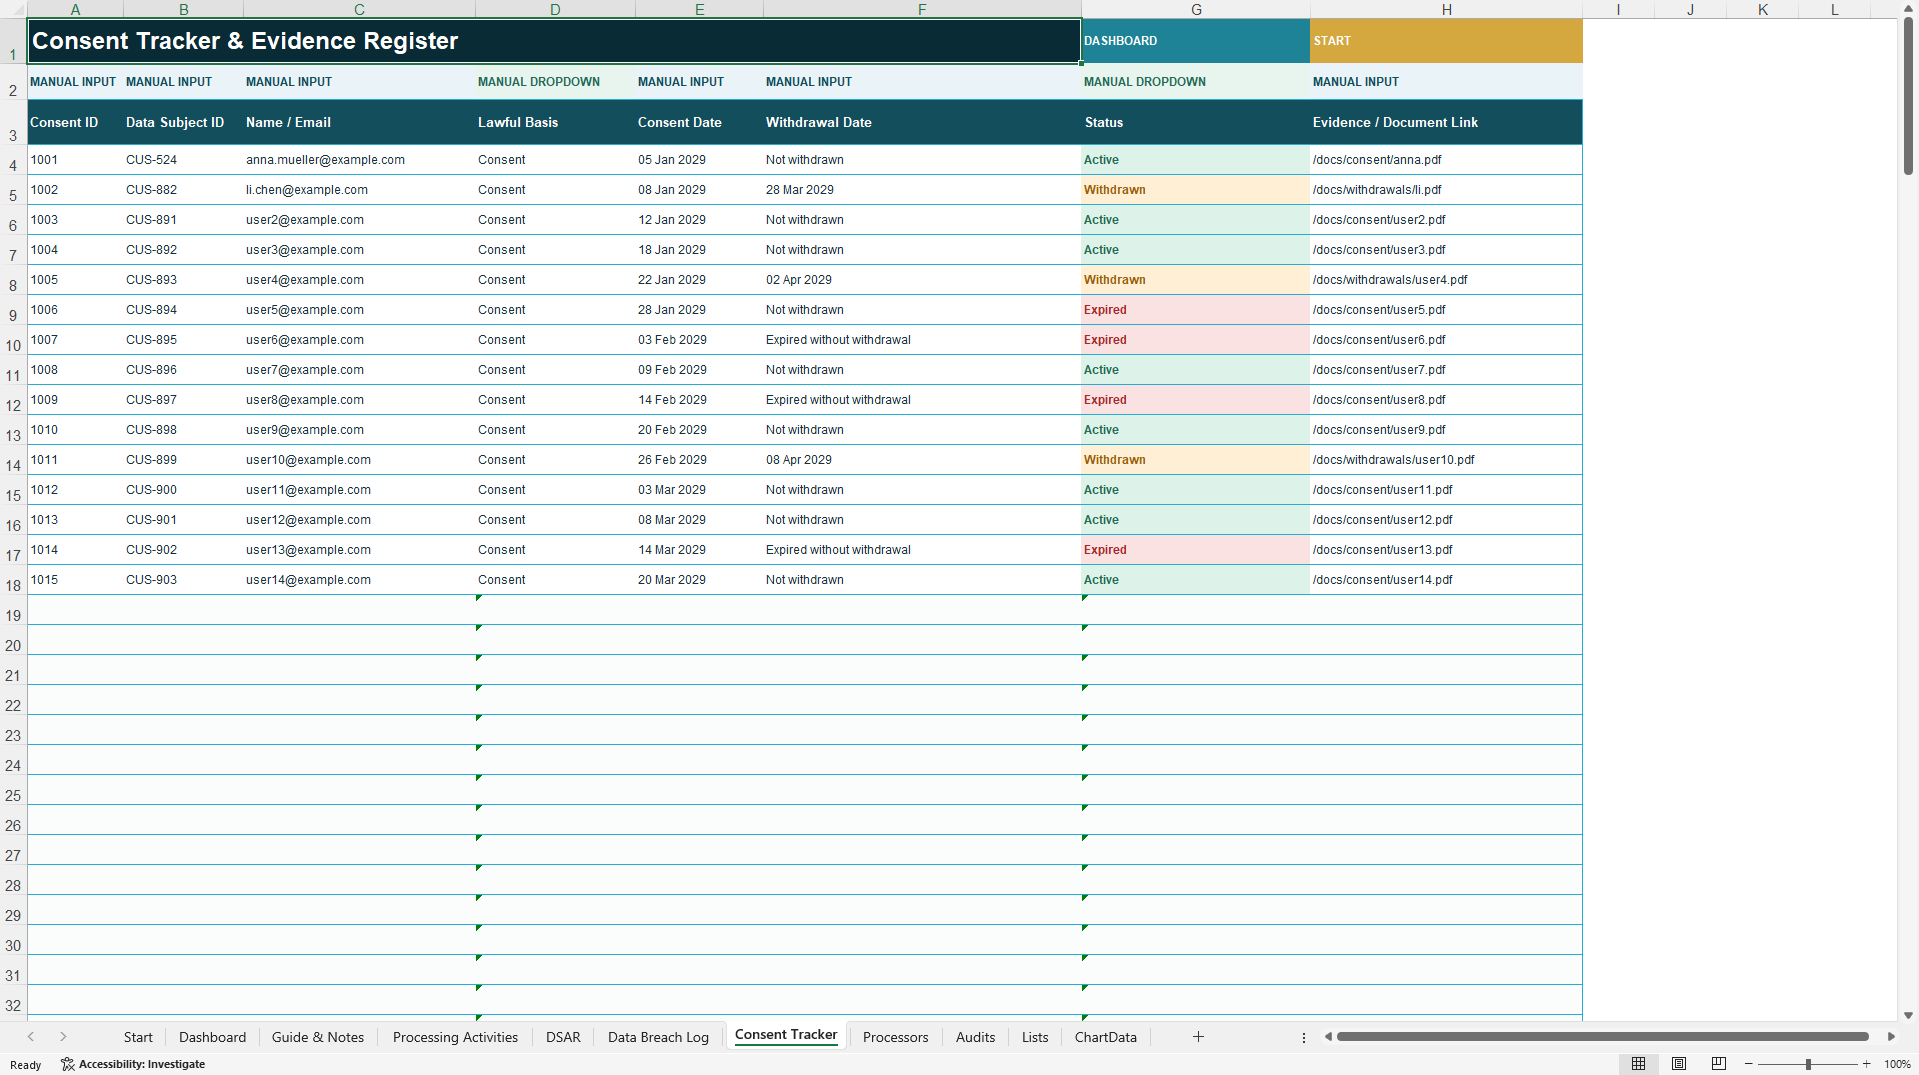Click zoom in plus icon

click(1867, 1064)
